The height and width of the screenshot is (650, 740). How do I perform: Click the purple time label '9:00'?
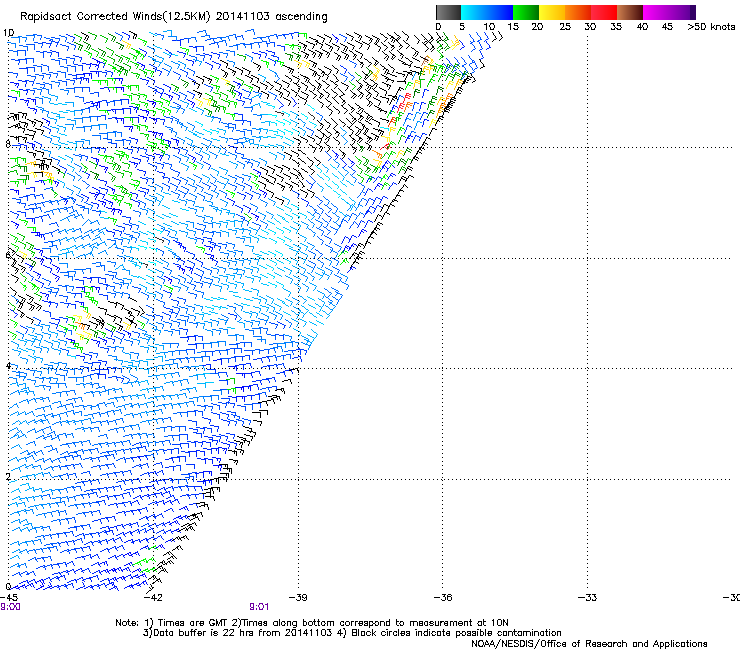point(10,607)
